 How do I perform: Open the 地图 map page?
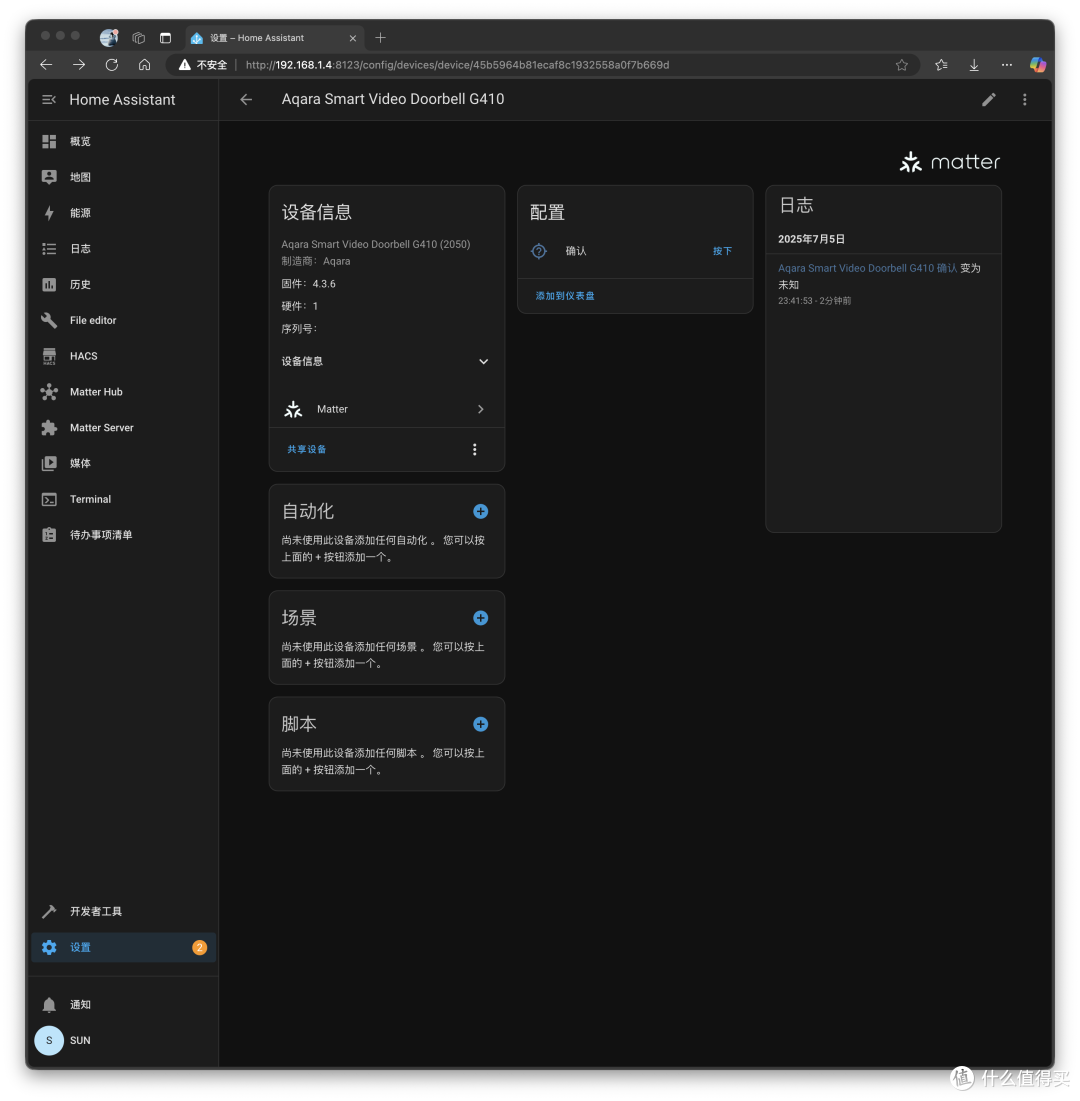coord(124,177)
